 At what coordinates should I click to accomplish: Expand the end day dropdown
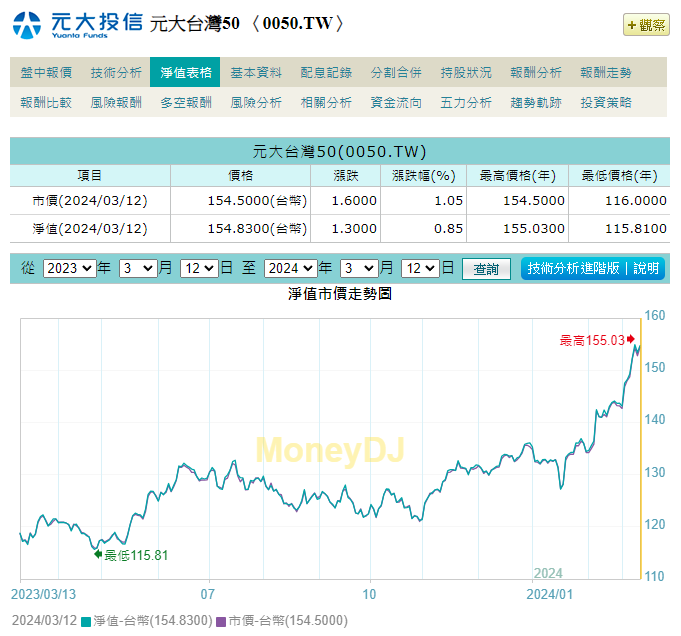tap(420, 268)
